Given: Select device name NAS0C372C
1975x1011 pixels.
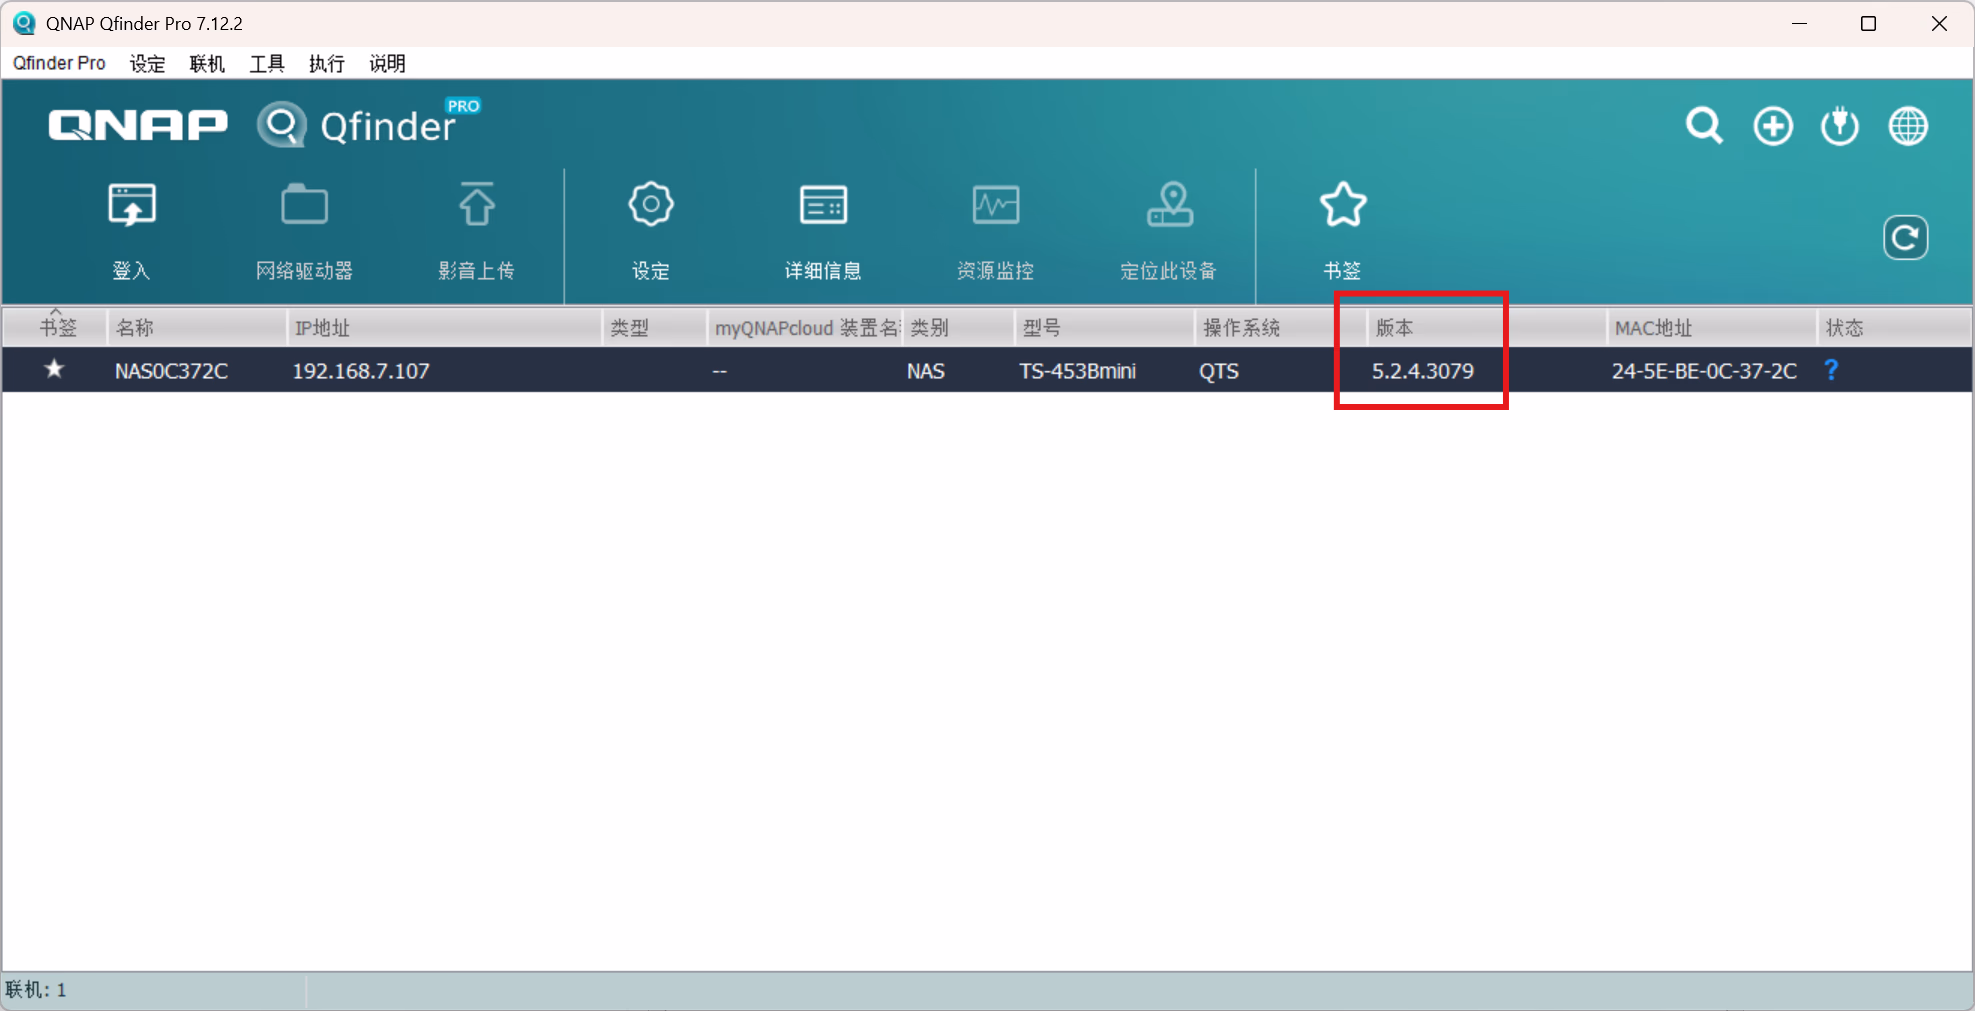Looking at the screenshot, I should (171, 371).
